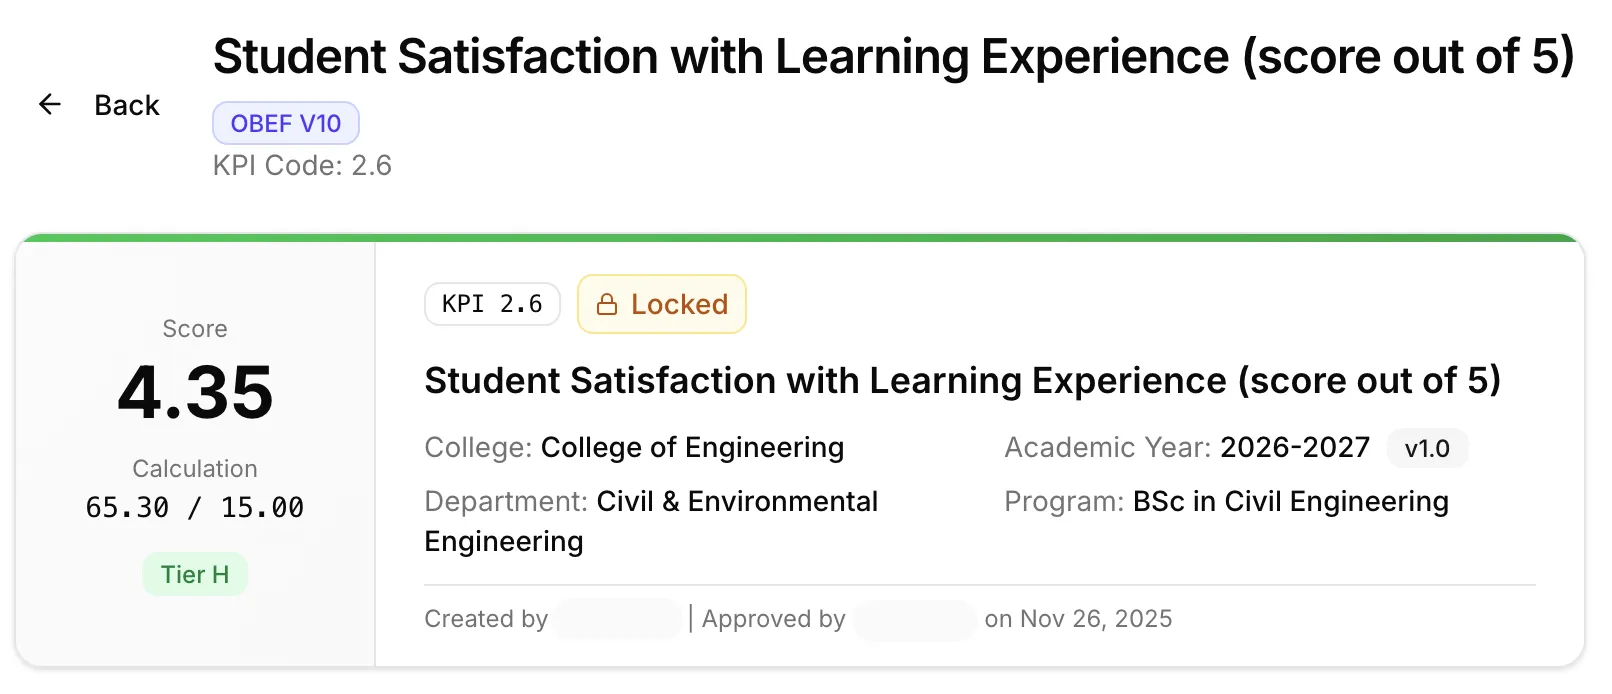Screen dimensions: 1612x694
Task: Click the v1.0 version badge
Action: click(1426, 448)
